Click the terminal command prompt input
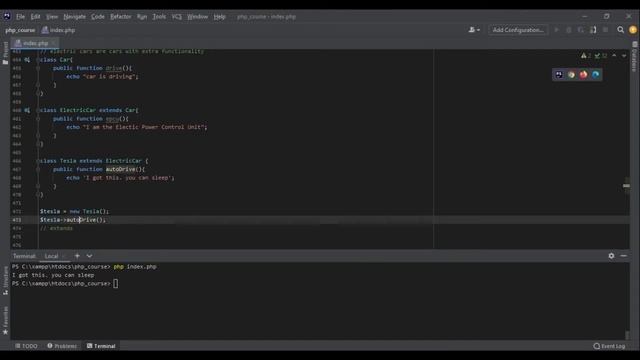The height and width of the screenshot is (360, 640). click(116, 284)
